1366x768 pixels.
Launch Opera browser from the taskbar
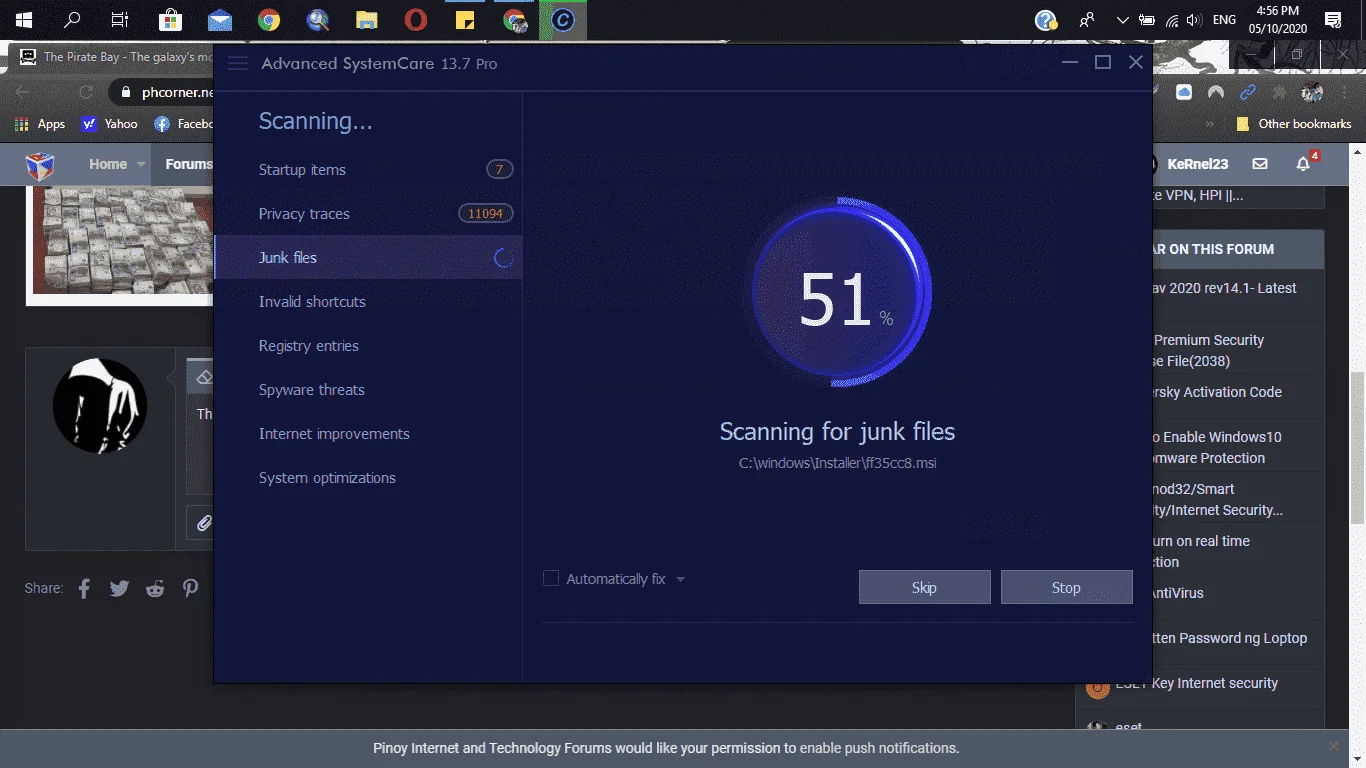(x=416, y=20)
